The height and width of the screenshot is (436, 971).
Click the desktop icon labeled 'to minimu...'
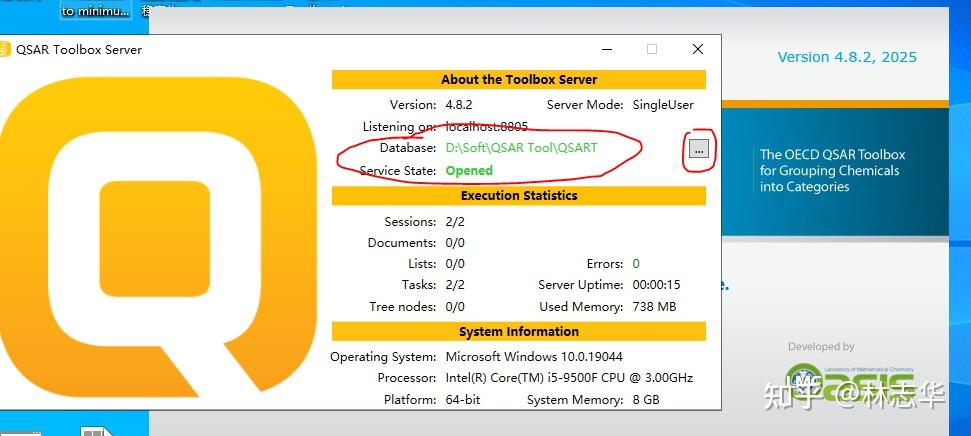point(96,11)
